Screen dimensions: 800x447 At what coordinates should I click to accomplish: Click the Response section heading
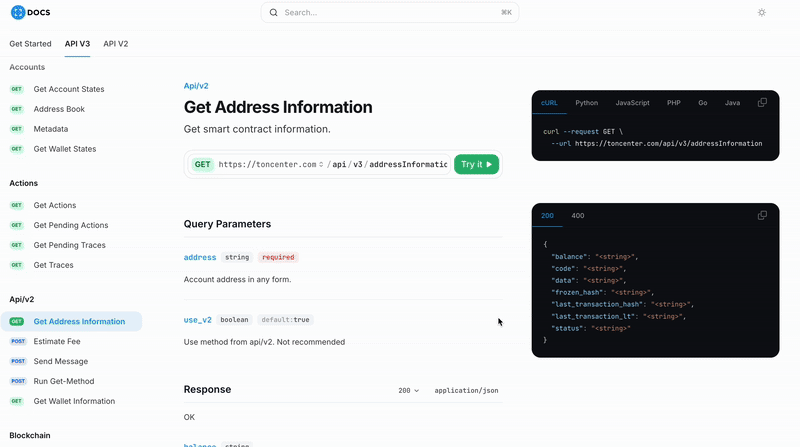click(207, 389)
